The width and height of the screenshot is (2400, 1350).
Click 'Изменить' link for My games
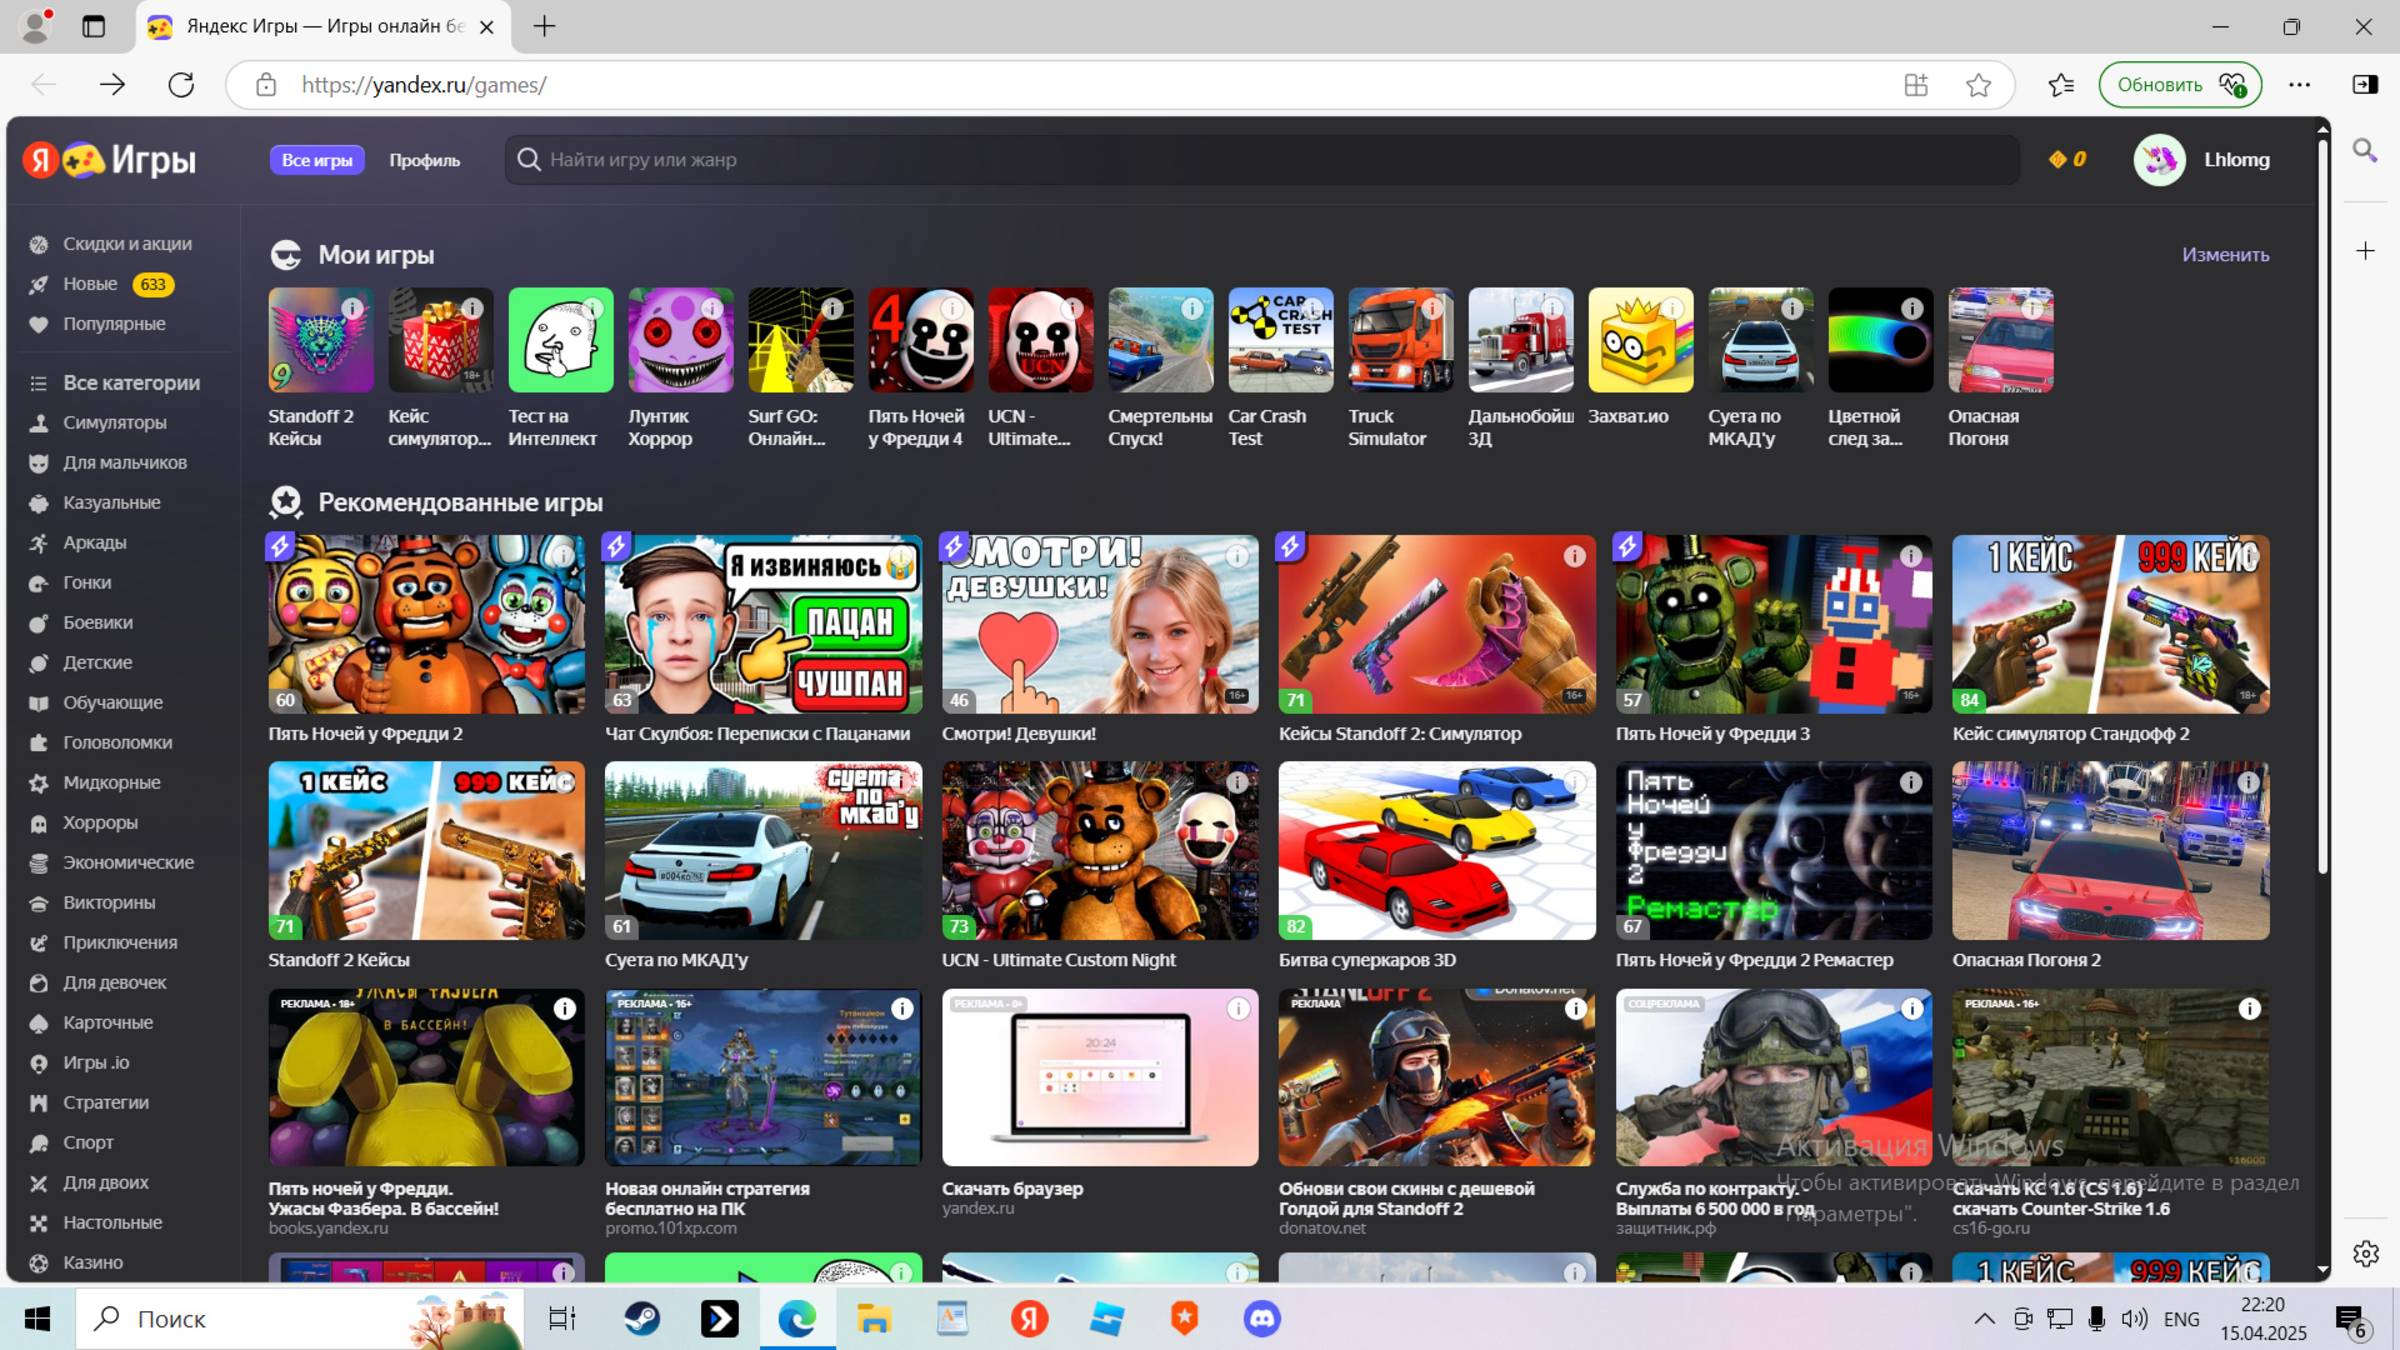coord(2225,255)
